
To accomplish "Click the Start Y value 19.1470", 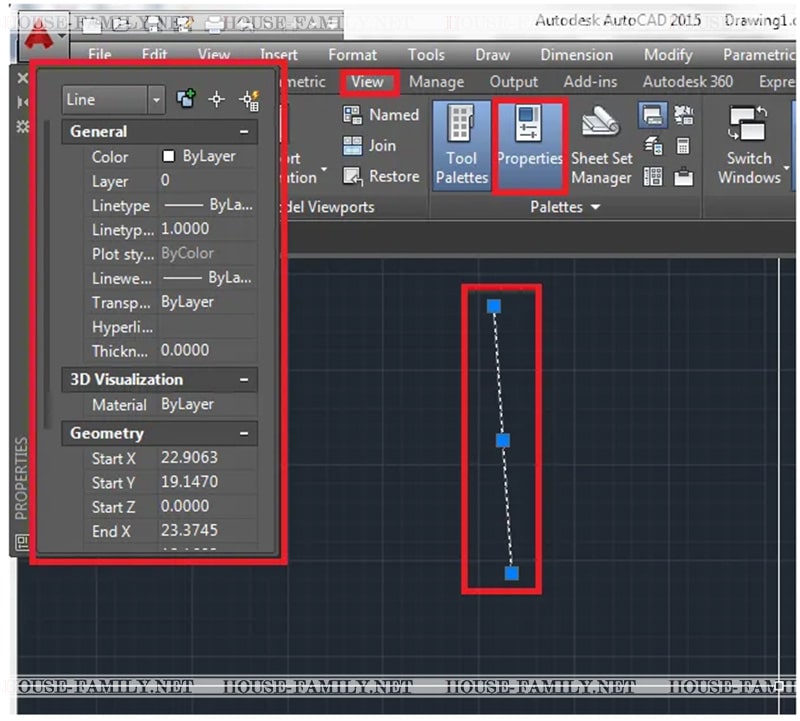I will tap(208, 482).
